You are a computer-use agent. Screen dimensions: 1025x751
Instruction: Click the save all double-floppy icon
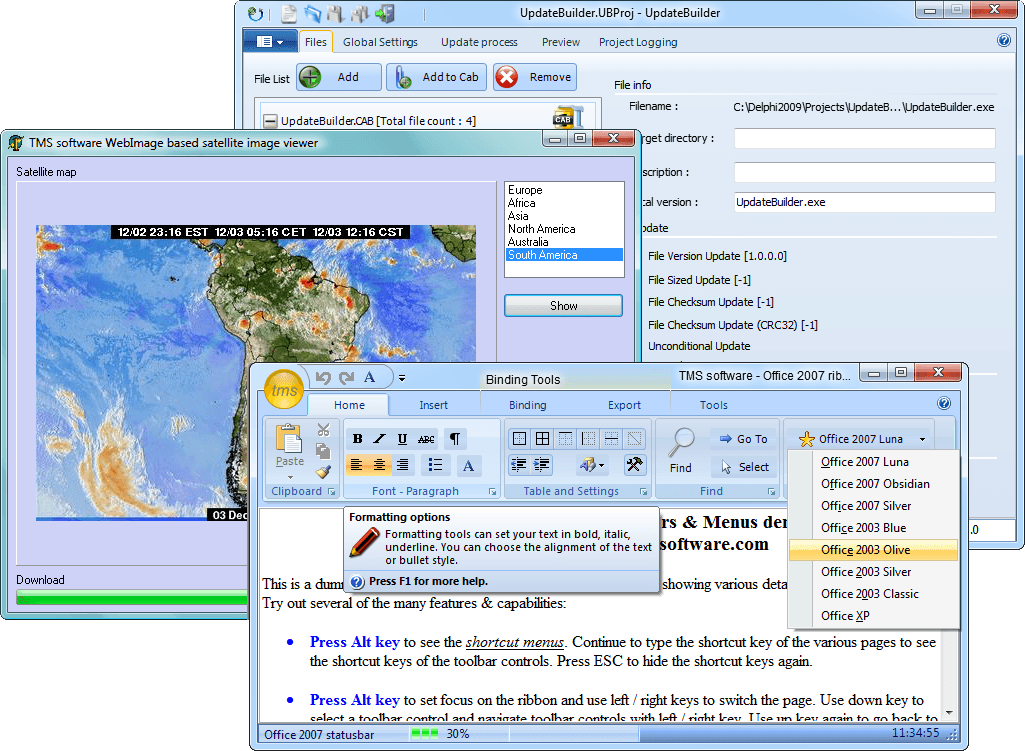(360, 13)
